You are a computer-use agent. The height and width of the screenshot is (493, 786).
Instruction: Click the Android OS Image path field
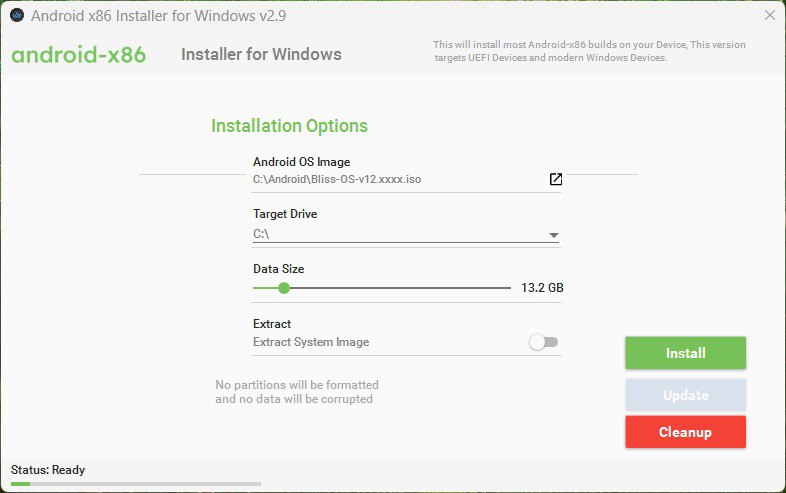tap(395, 180)
